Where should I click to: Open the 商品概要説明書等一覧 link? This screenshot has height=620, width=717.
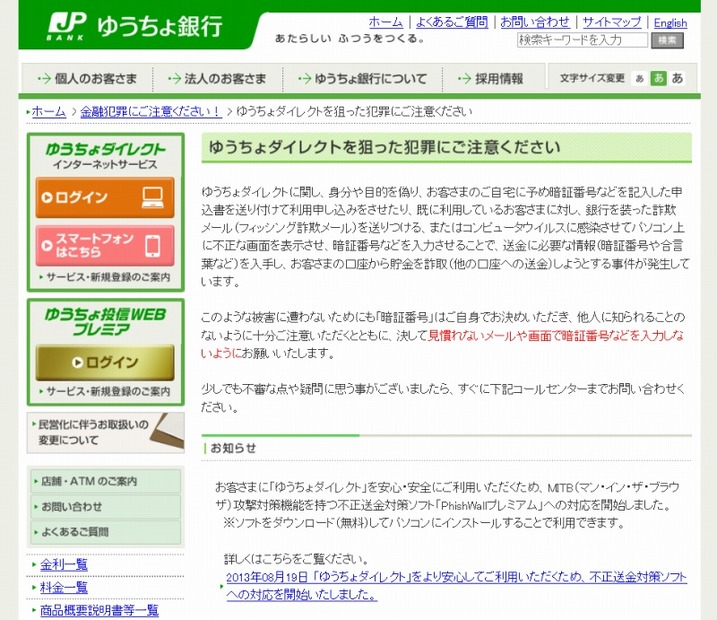99,610
